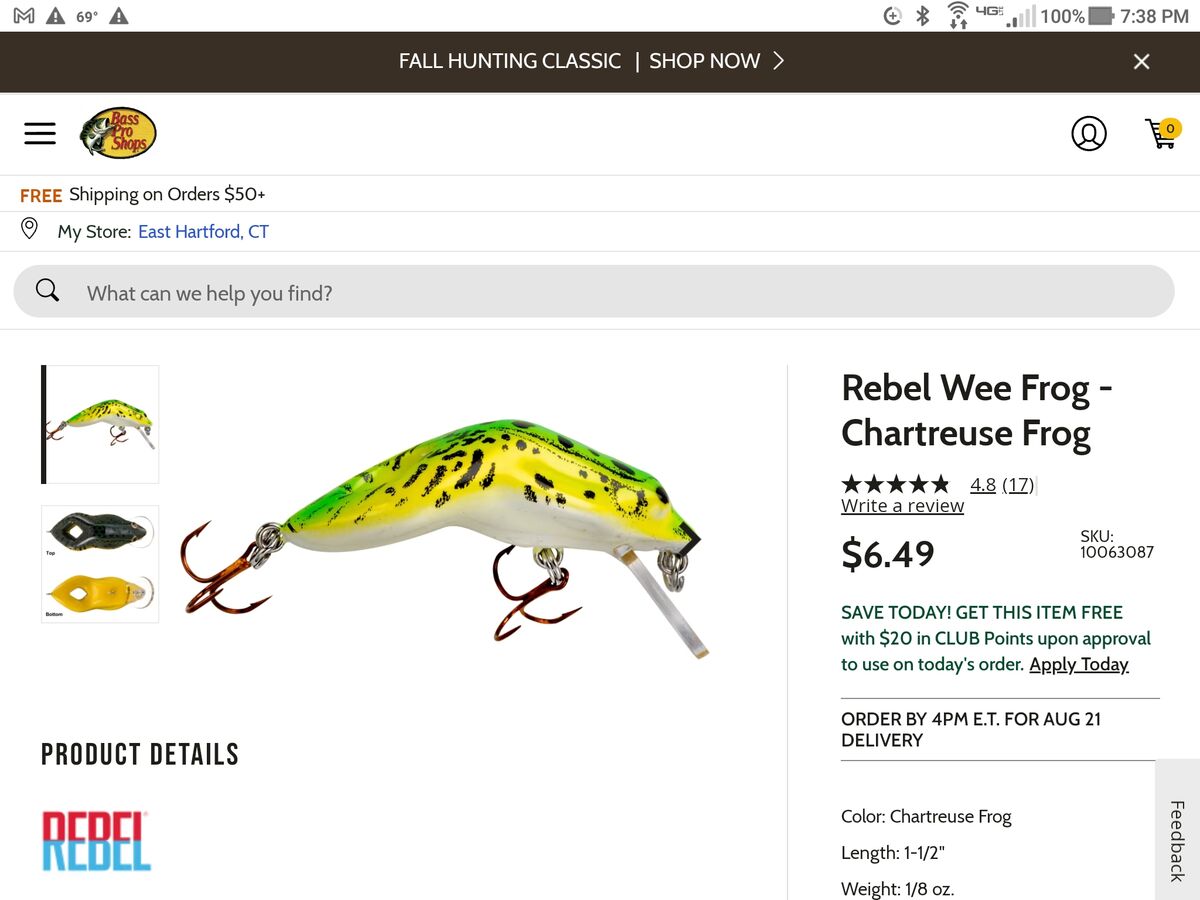Click the Rebel brand logo
This screenshot has height=900, width=1200.
(96, 841)
